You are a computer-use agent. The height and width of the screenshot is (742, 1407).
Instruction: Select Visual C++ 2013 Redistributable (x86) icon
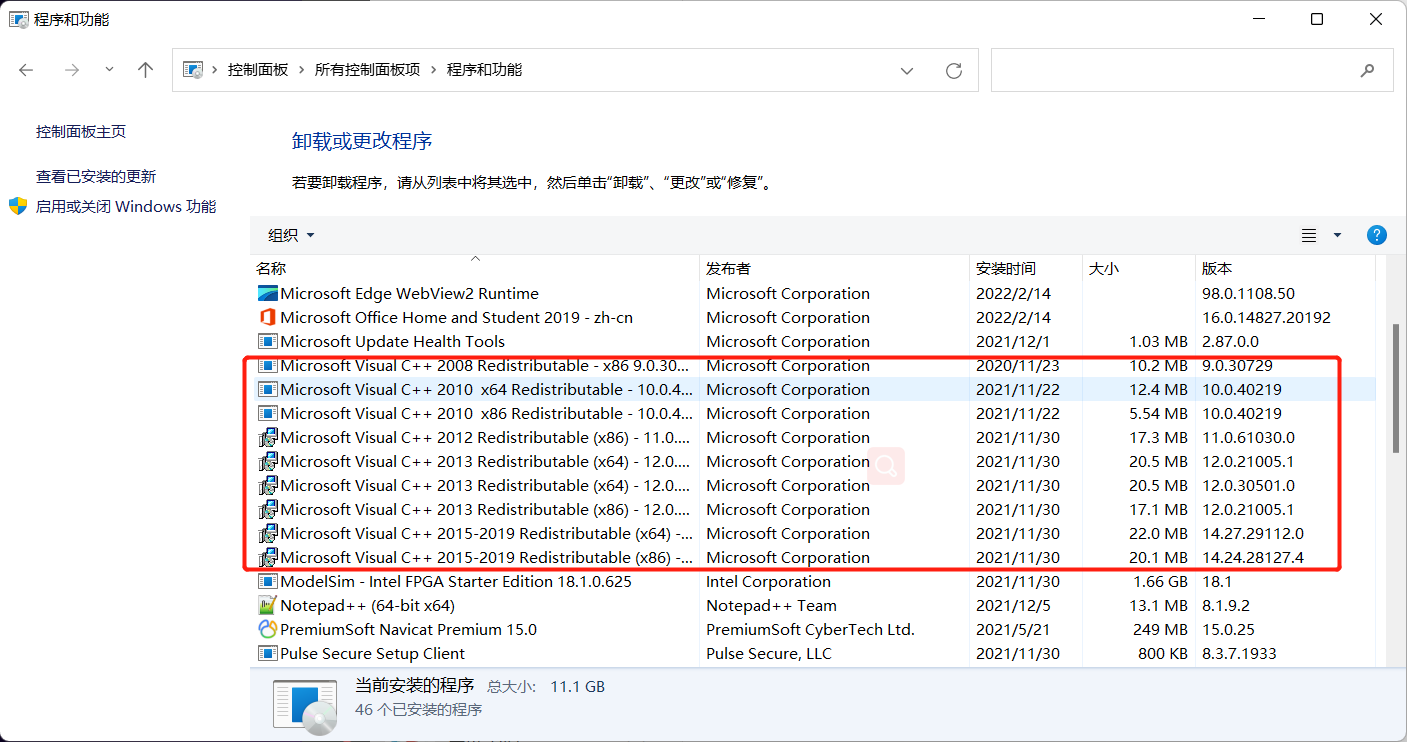(x=267, y=510)
